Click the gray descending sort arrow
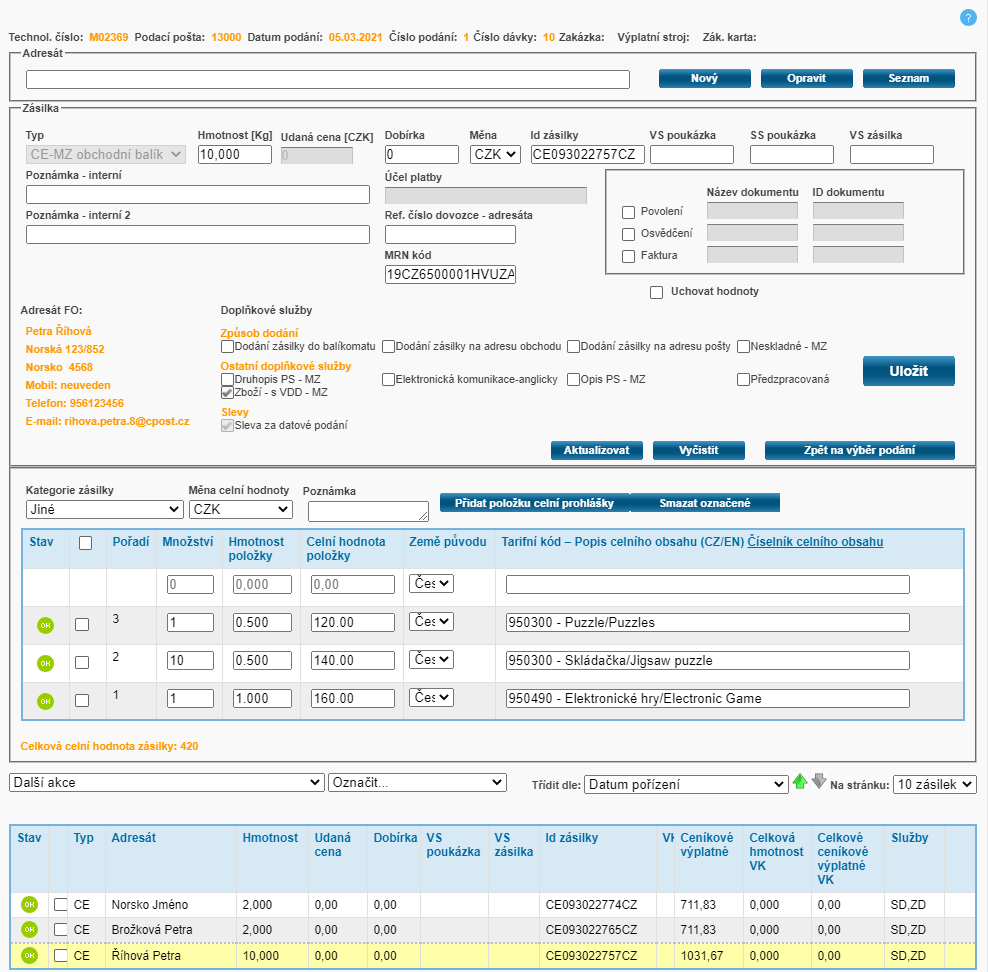The height and width of the screenshot is (972, 988). click(x=818, y=782)
